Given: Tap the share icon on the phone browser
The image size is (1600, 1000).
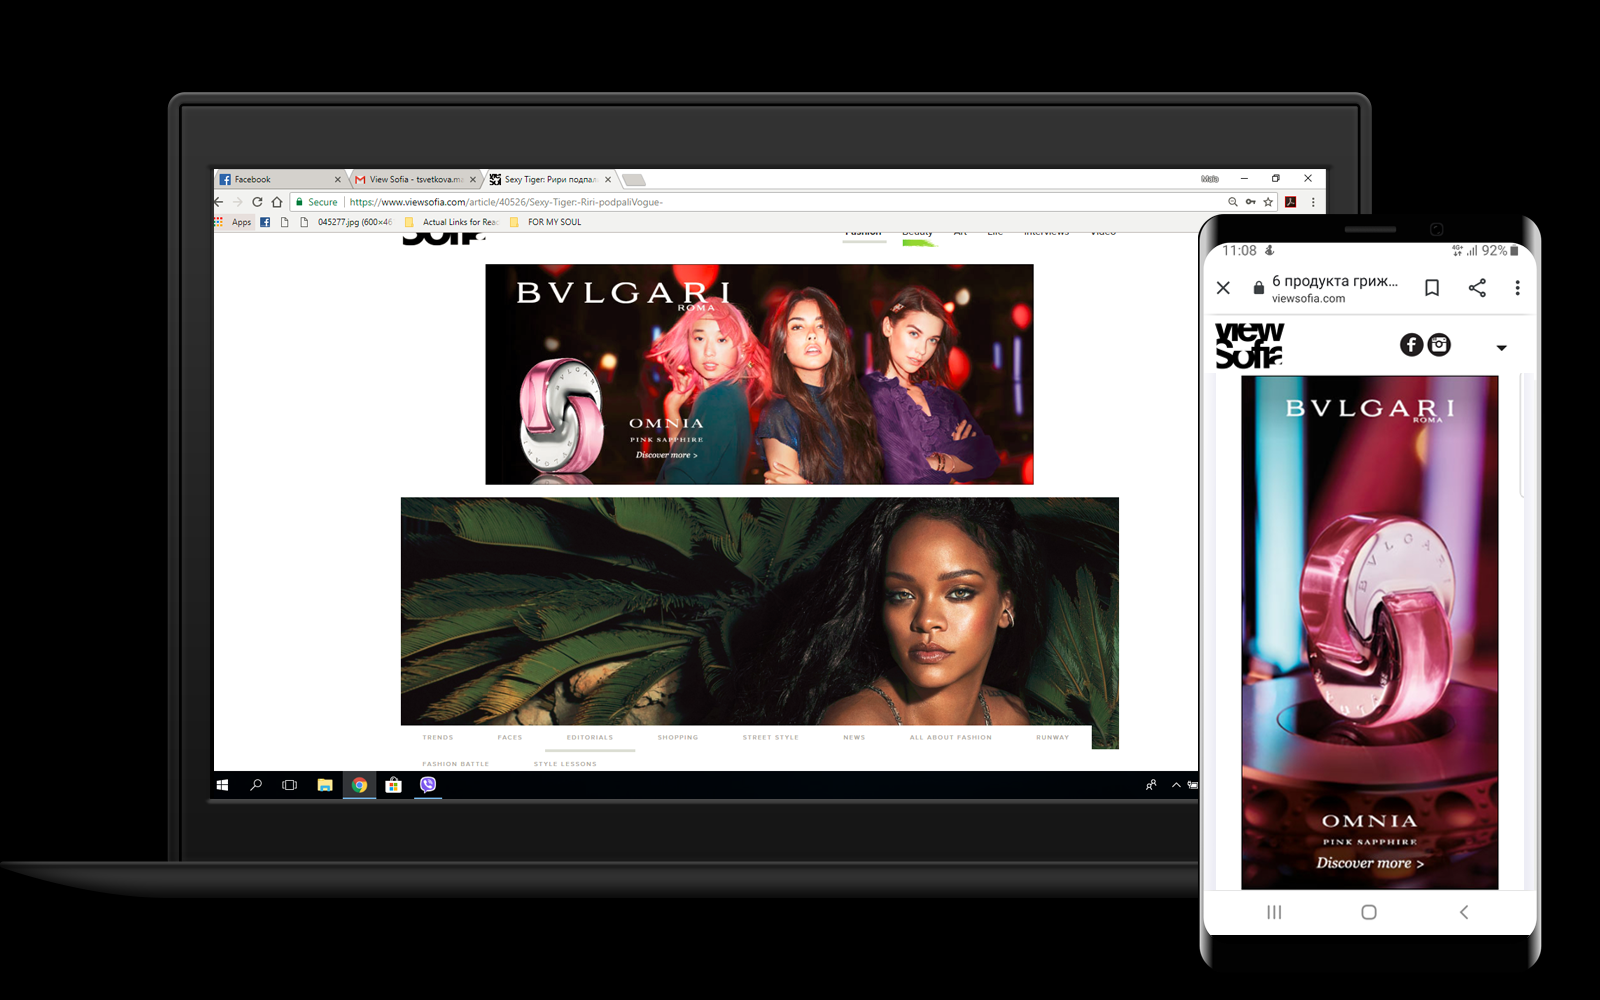Looking at the screenshot, I should tap(1477, 288).
